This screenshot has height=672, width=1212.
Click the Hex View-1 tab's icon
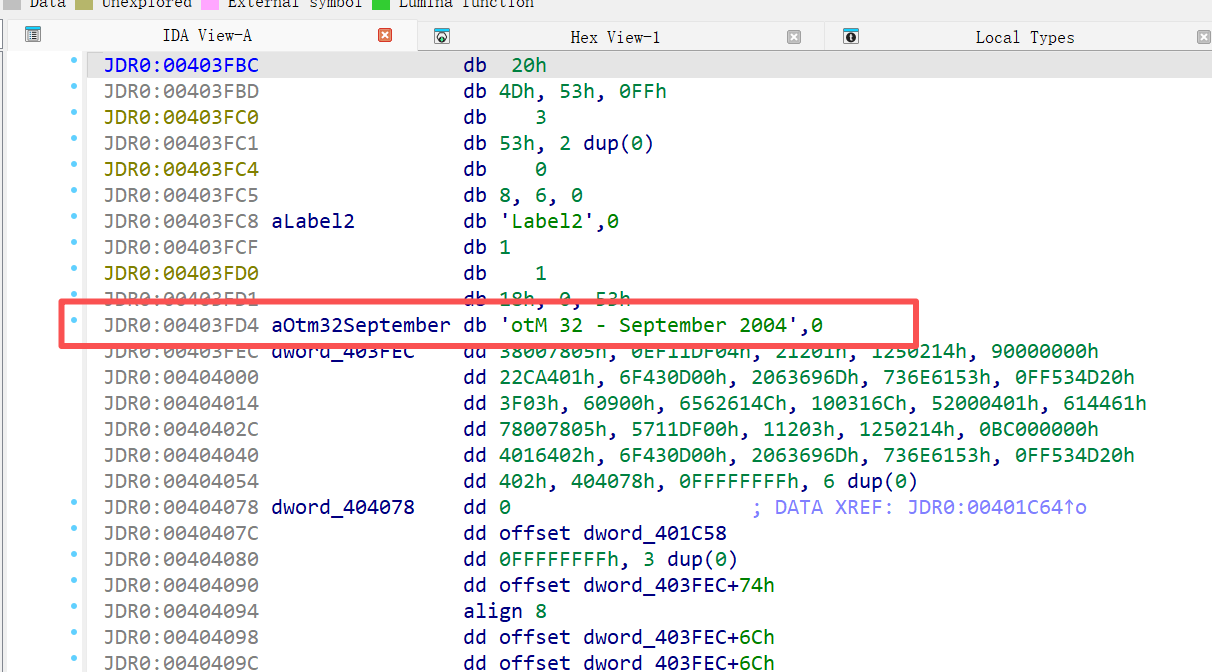point(442,36)
